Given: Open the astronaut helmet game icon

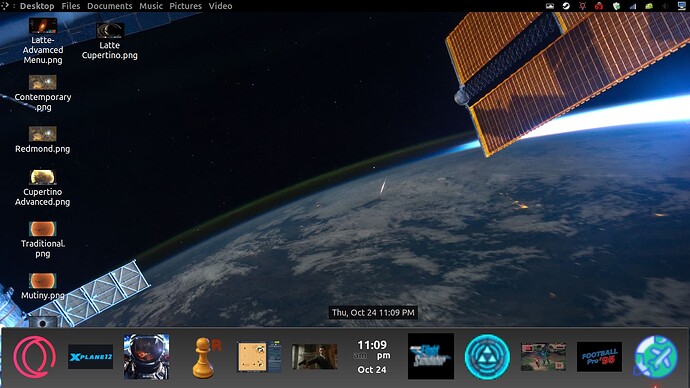Looking at the screenshot, I should tap(147, 357).
